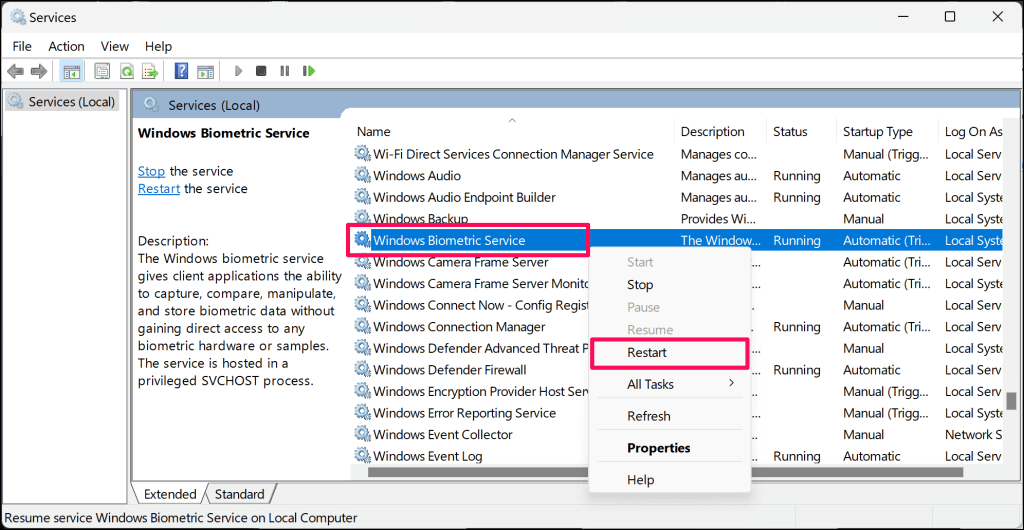Open the blue Help toolbar icon
The height and width of the screenshot is (530, 1024).
coord(181,71)
